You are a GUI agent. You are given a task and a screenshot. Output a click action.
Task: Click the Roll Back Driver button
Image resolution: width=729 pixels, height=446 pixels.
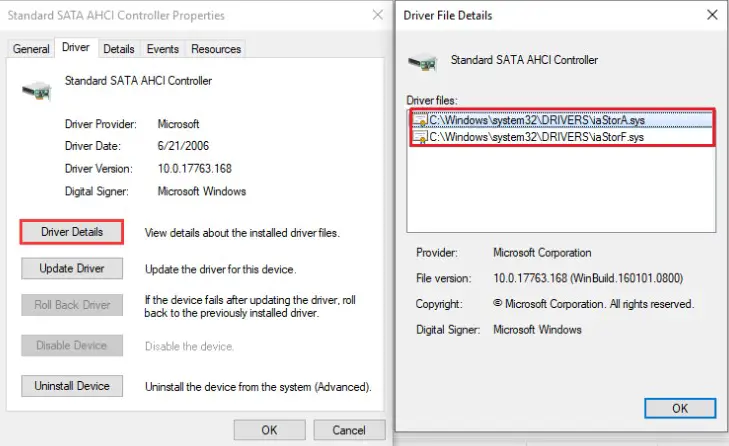click(72, 305)
